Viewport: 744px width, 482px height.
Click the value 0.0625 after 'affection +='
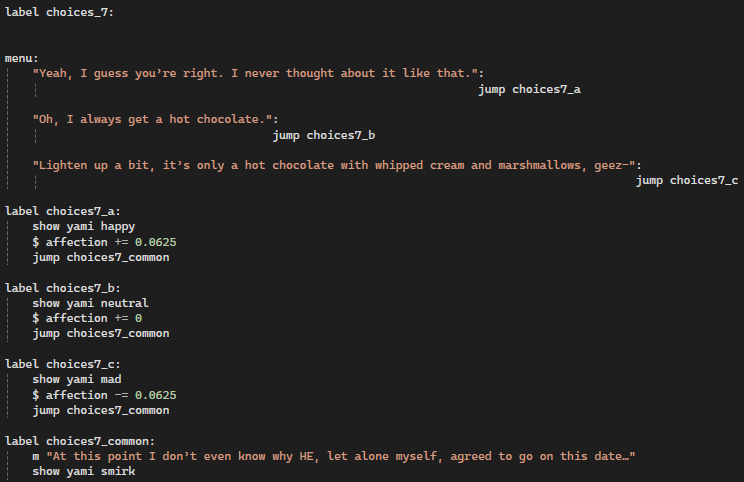(x=156, y=242)
